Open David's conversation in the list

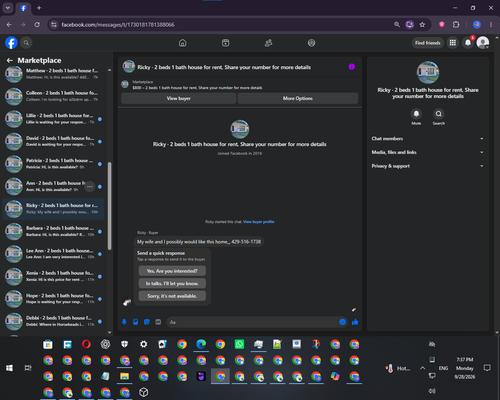pyautogui.click(x=53, y=141)
